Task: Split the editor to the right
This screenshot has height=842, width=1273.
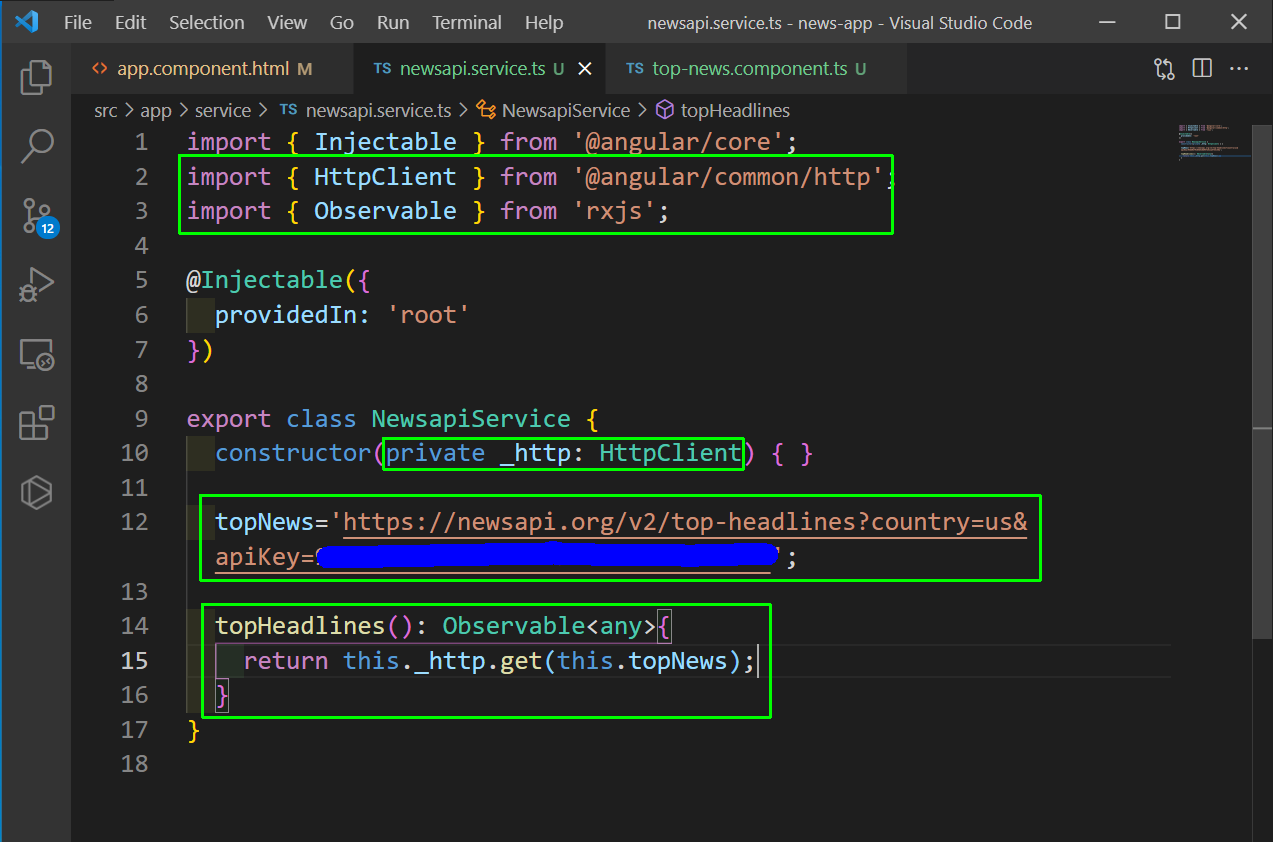Action: point(1202,69)
